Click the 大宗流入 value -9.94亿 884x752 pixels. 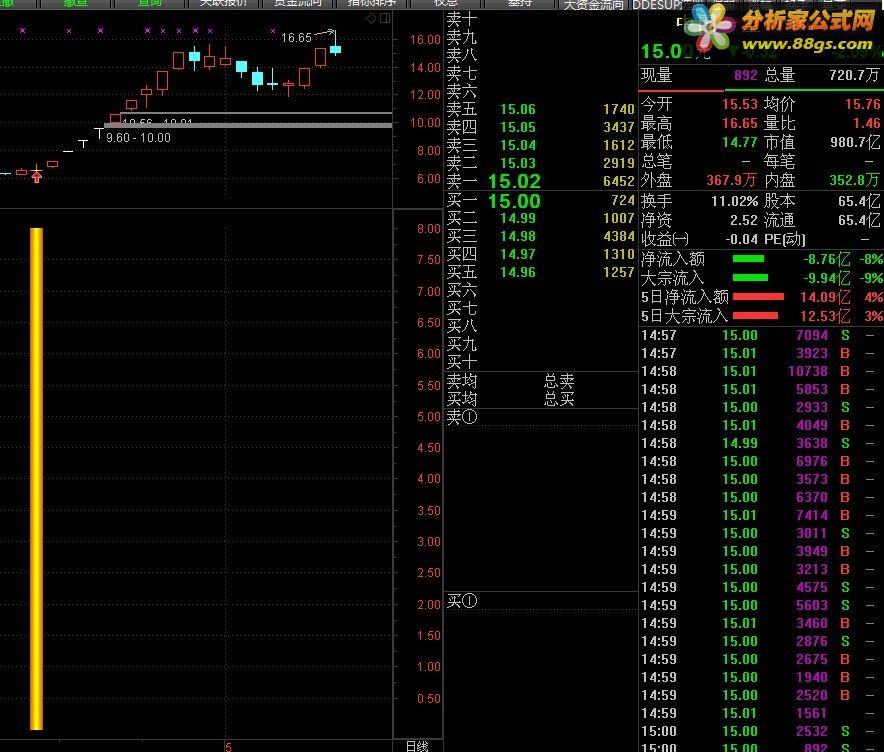click(x=826, y=278)
